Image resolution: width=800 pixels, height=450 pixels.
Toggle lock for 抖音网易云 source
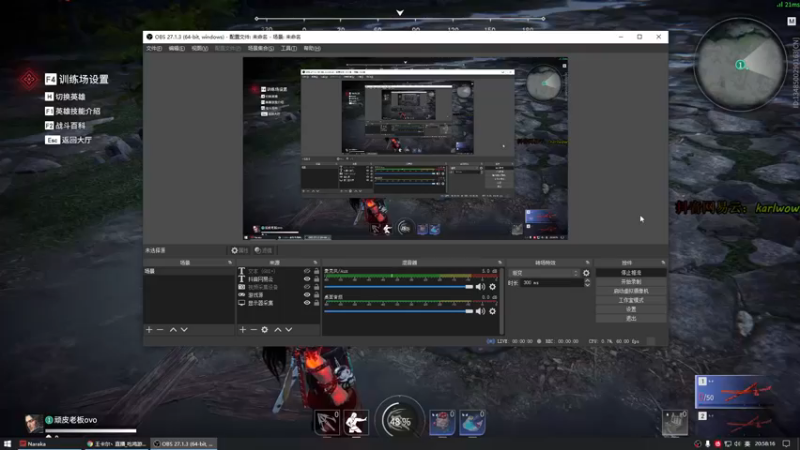click(x=316, y=279)
